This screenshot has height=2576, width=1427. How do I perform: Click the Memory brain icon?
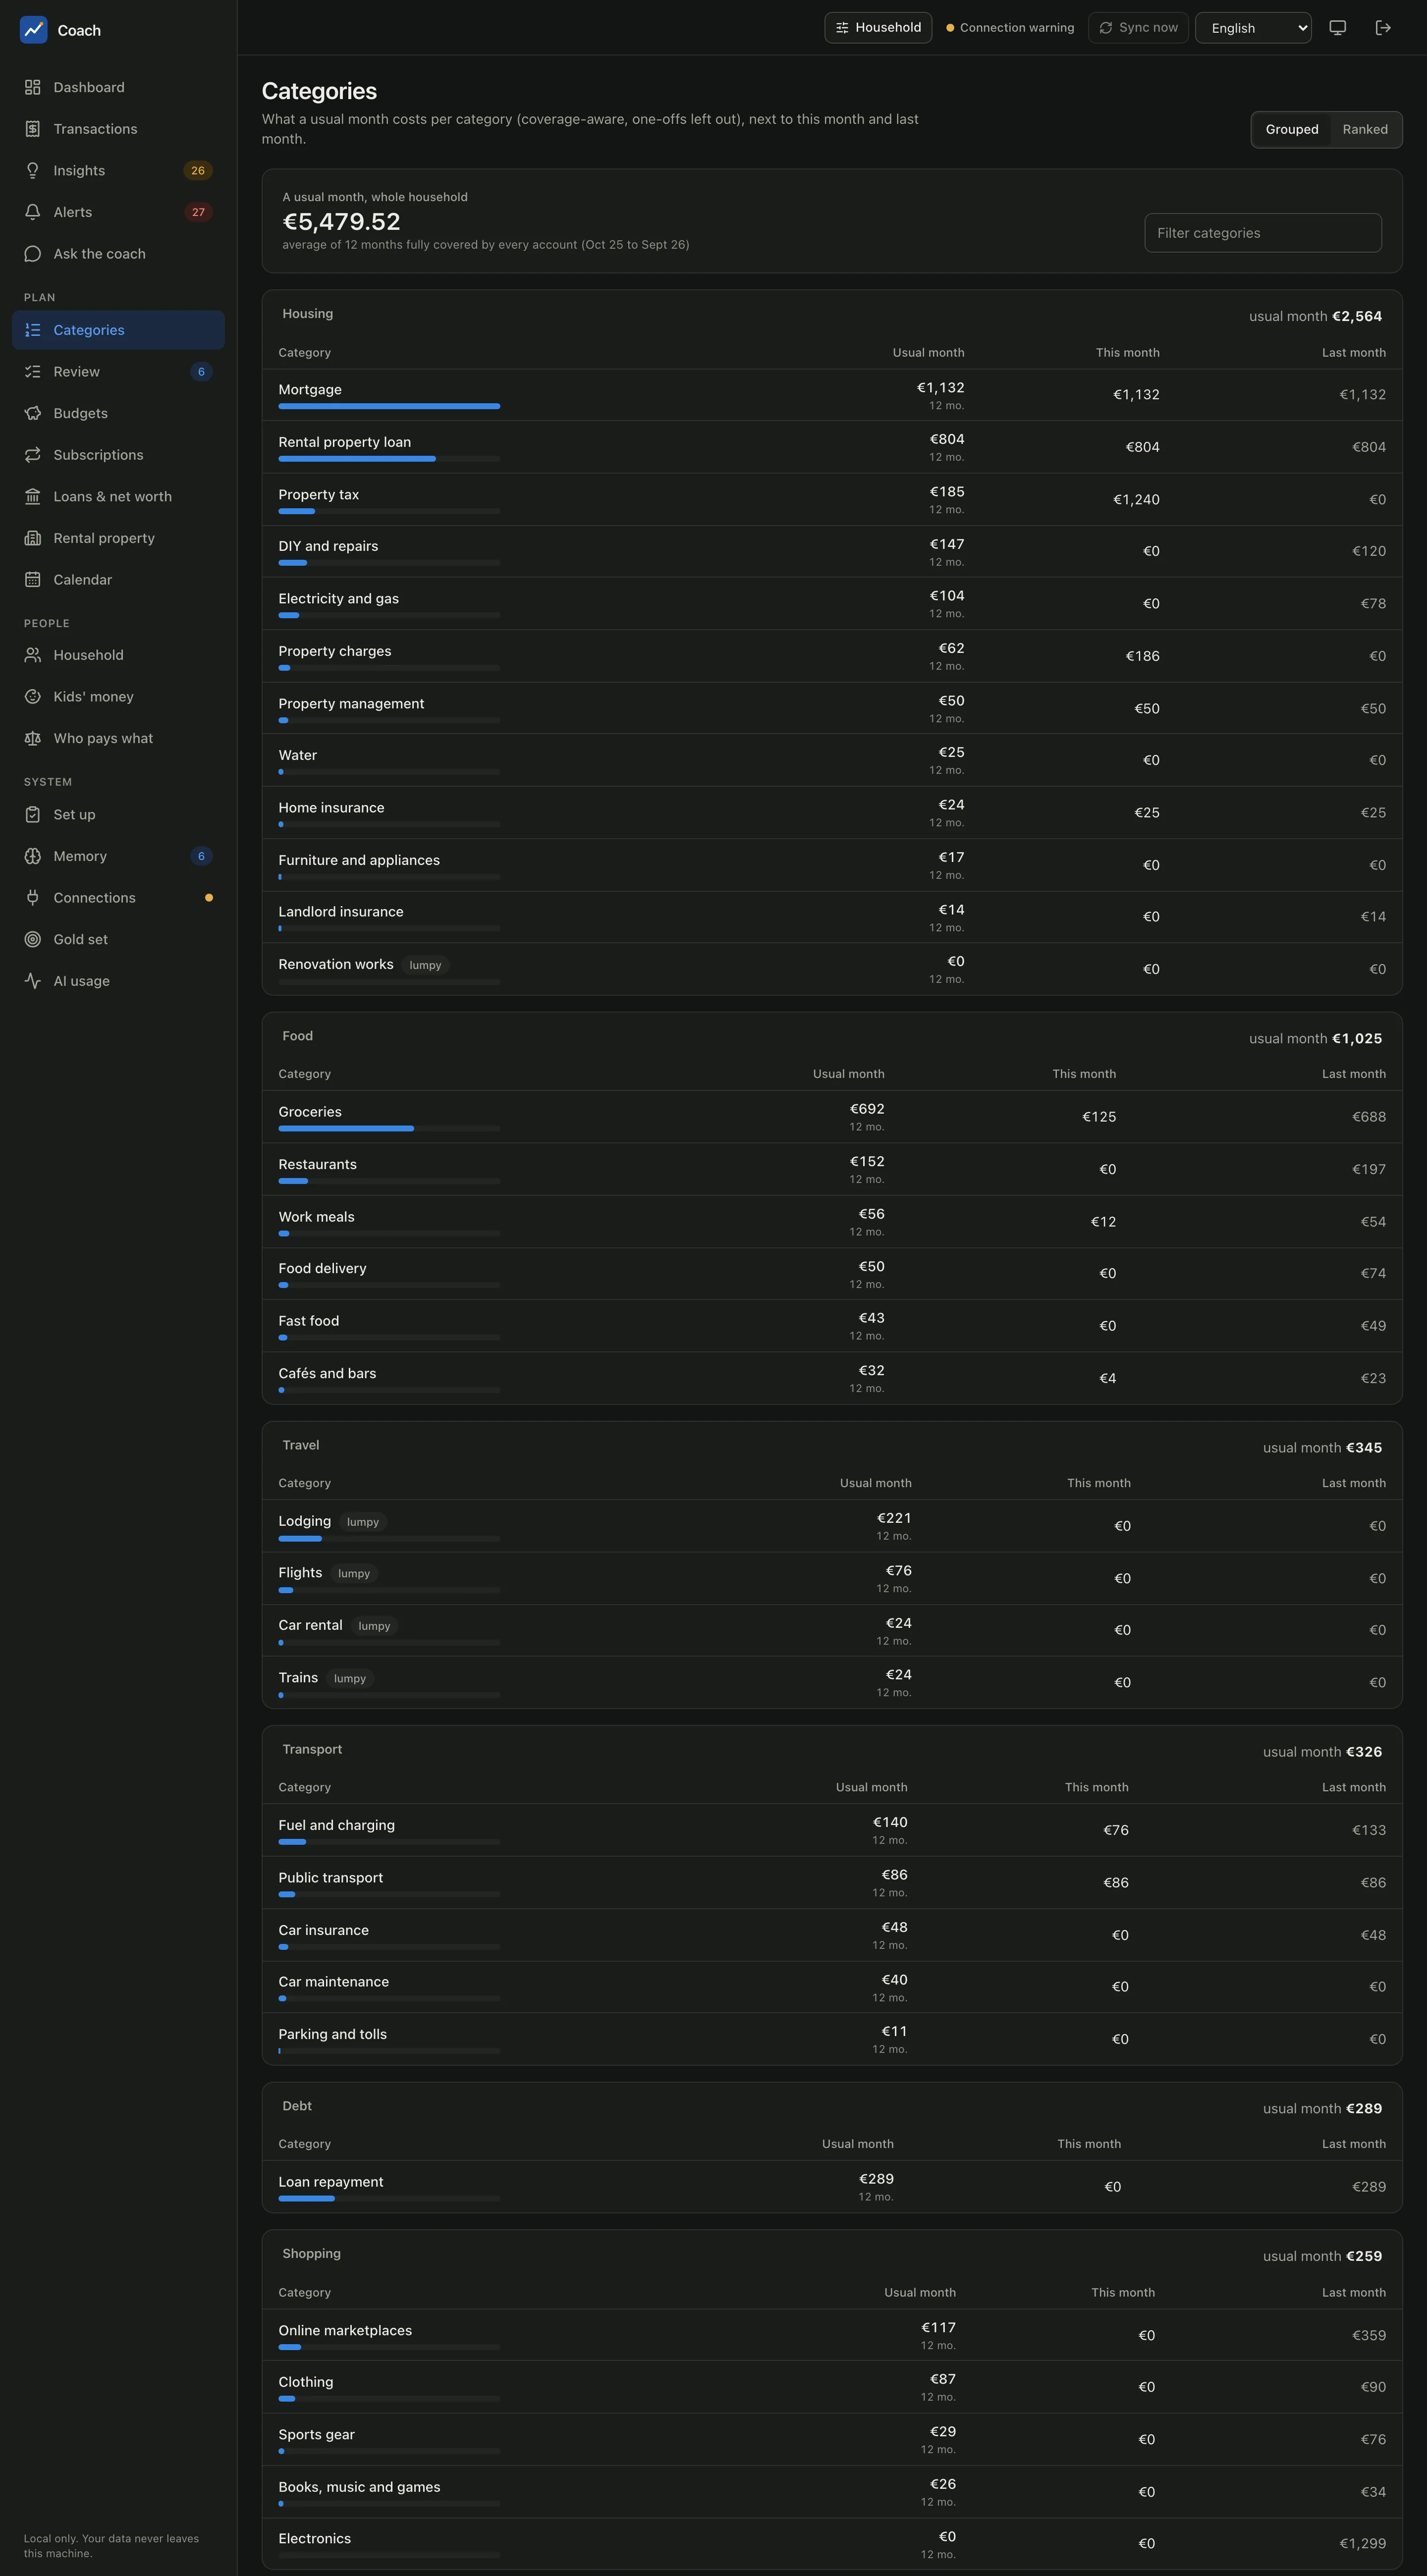point(33,856)
